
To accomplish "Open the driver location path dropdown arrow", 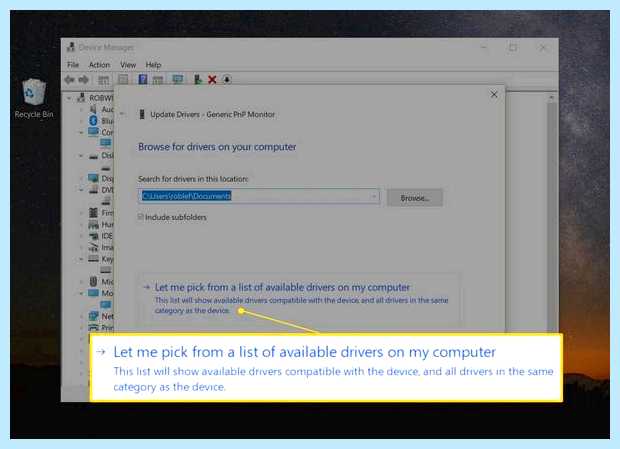I will pyautogui.click(x=374, y=196).
